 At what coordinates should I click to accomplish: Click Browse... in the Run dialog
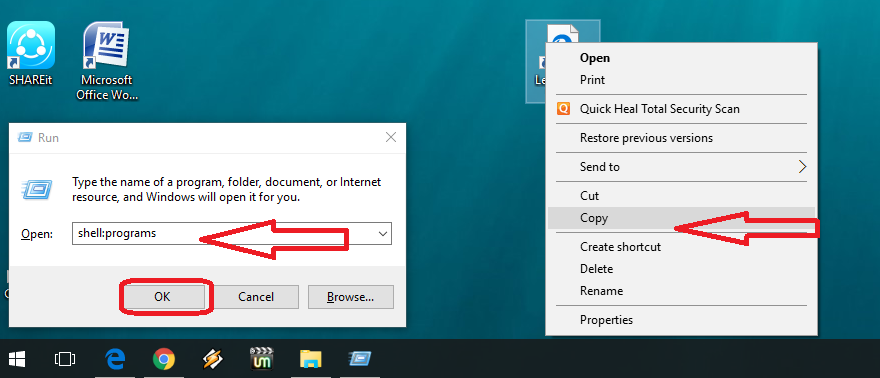(x=351, y=297)
